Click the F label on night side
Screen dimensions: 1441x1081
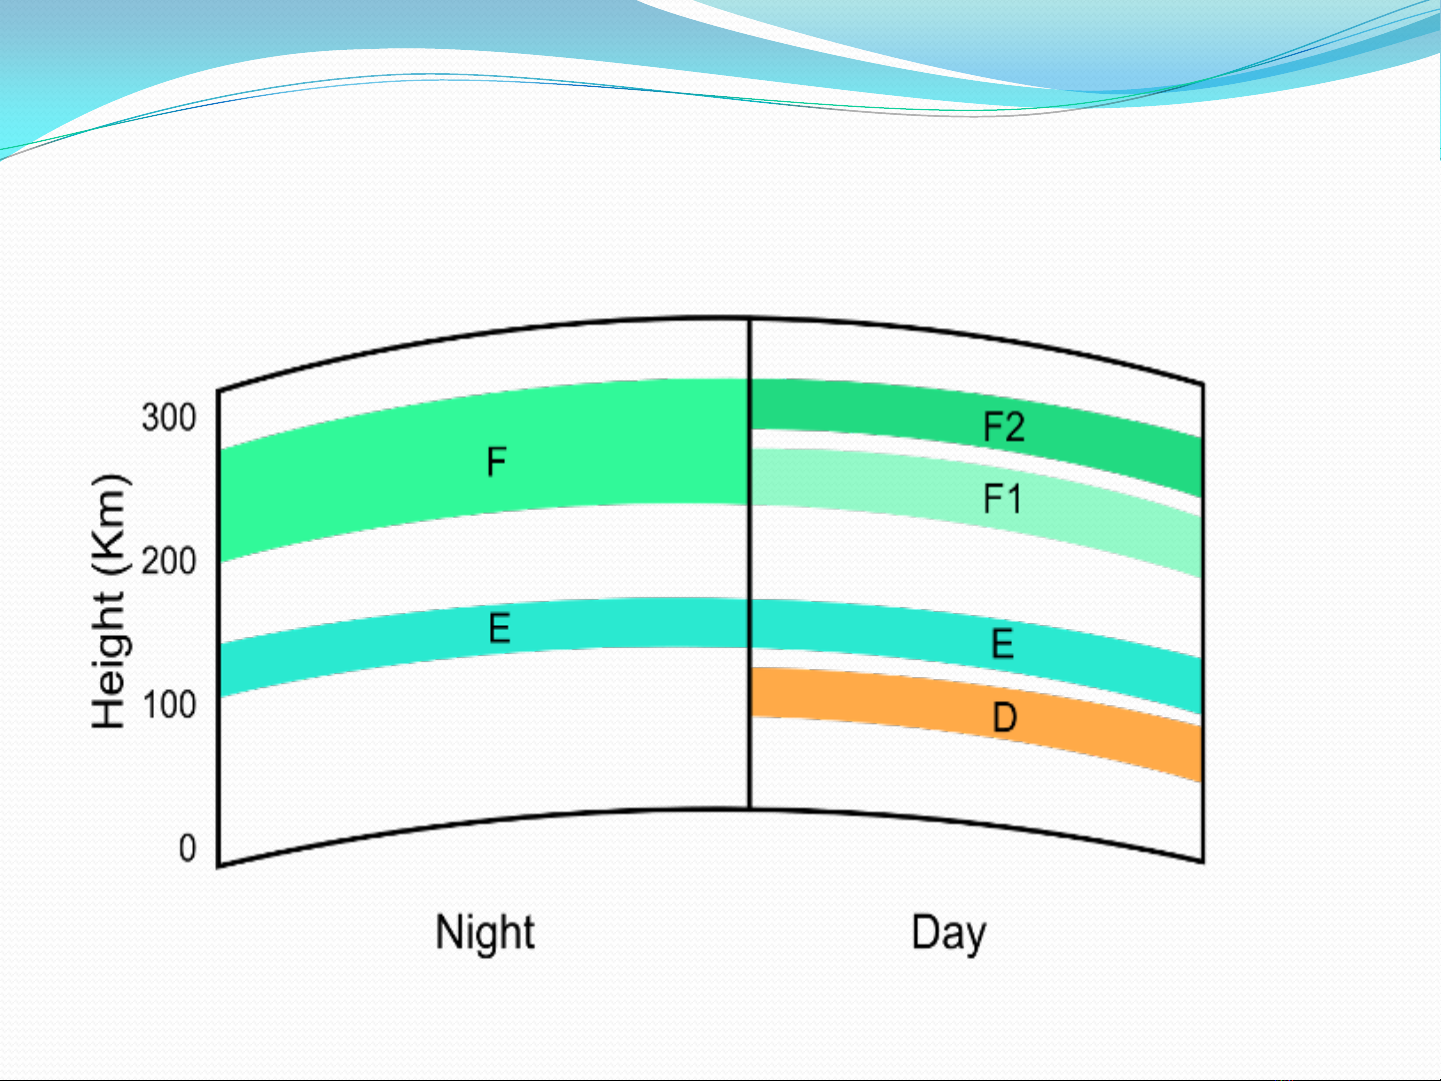pos(496,462)
